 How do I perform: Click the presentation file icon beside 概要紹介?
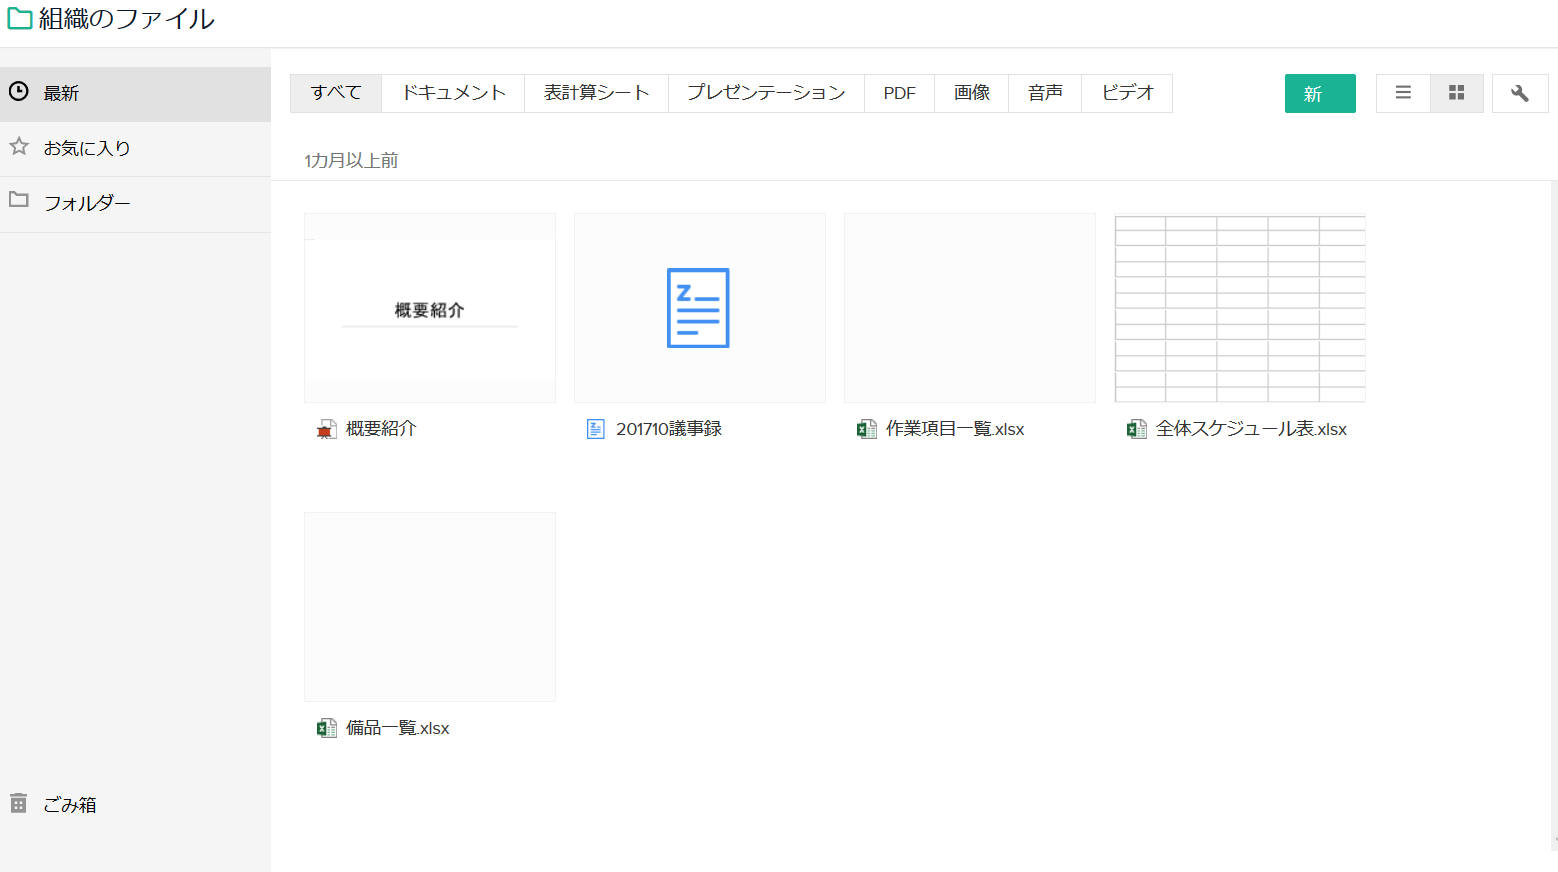[327, 429]
